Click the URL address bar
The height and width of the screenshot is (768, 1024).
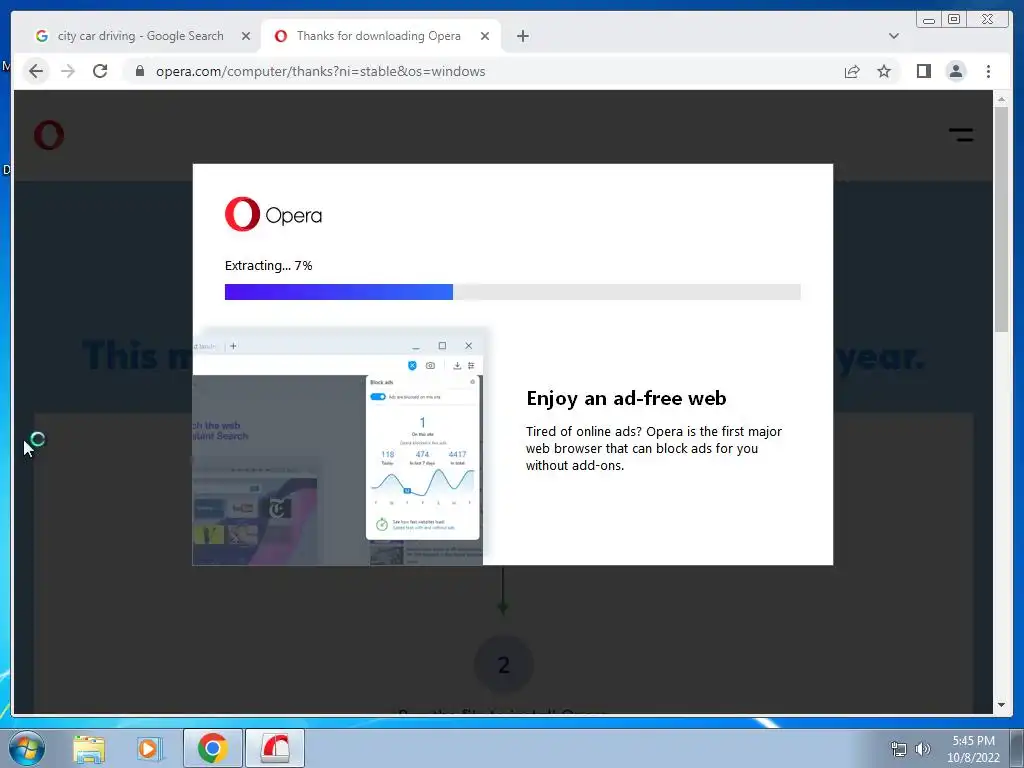pyautogui.click(x=483, y=71)
